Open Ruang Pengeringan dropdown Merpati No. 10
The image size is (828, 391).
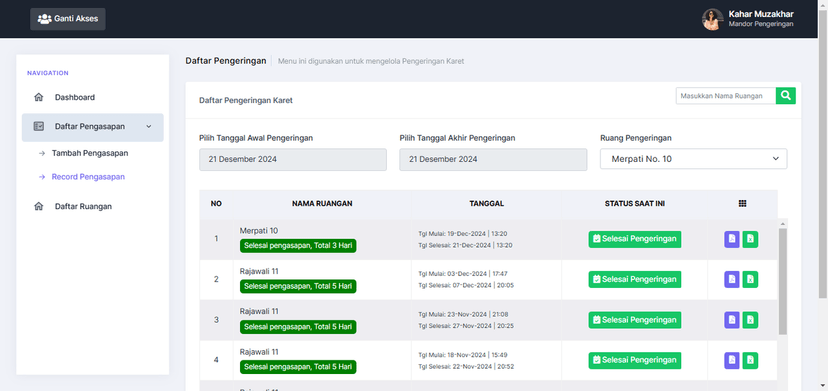693,159
